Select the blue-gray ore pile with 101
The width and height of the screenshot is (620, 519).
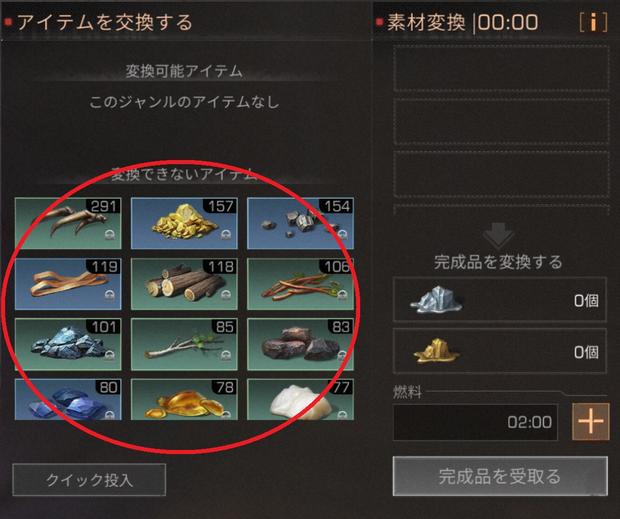pyautogui.click(x=68, y=344)
